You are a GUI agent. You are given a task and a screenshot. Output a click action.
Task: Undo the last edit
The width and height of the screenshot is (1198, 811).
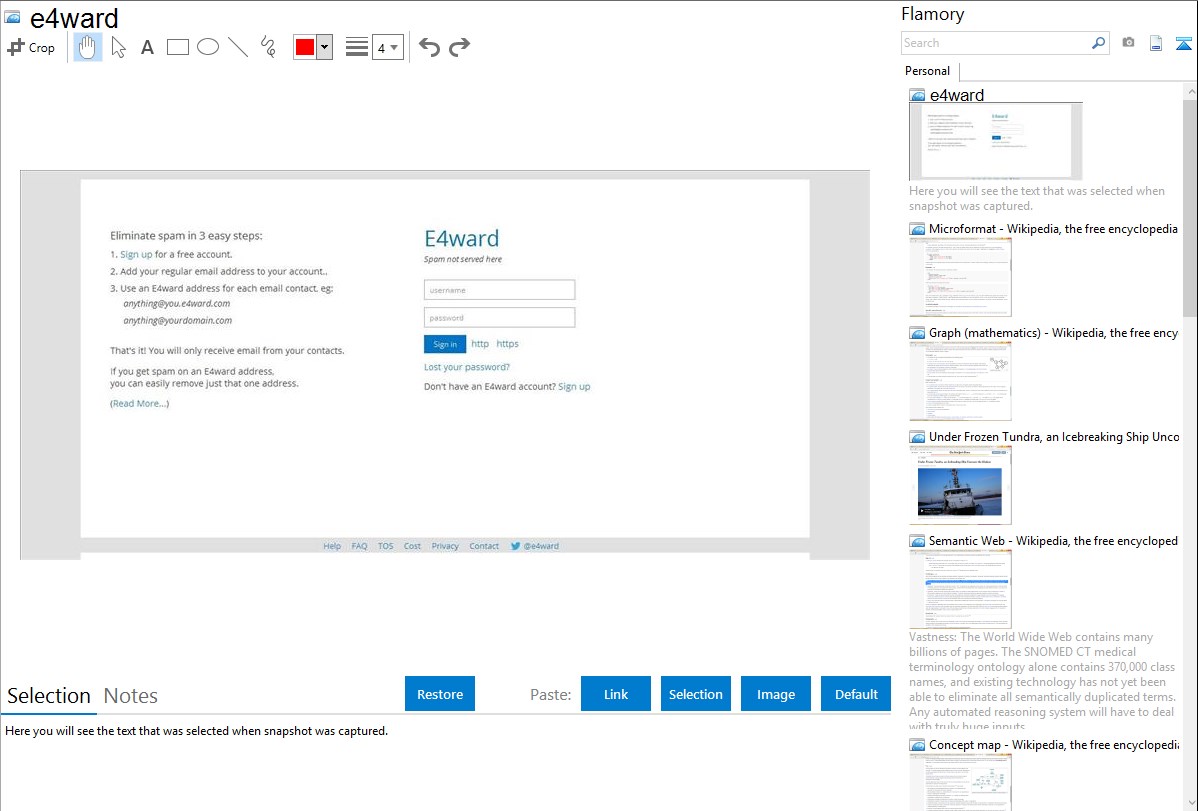[x=429, y=47]
